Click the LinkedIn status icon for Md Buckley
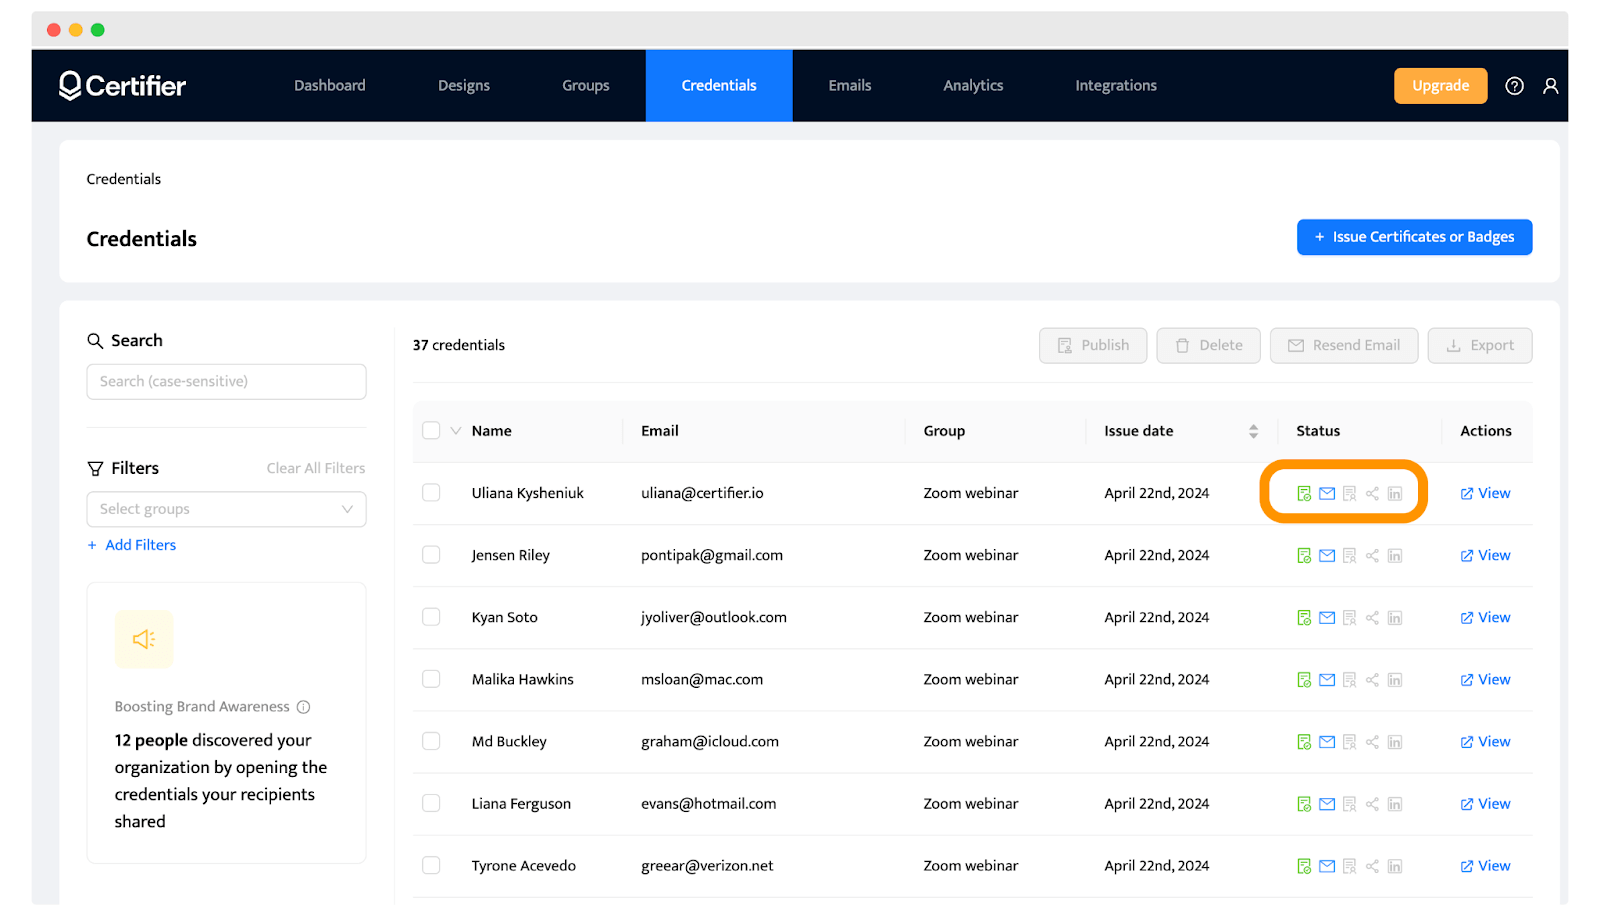Image resolution: width=1600 pixels, height=916 pixels. (1395, 742)
